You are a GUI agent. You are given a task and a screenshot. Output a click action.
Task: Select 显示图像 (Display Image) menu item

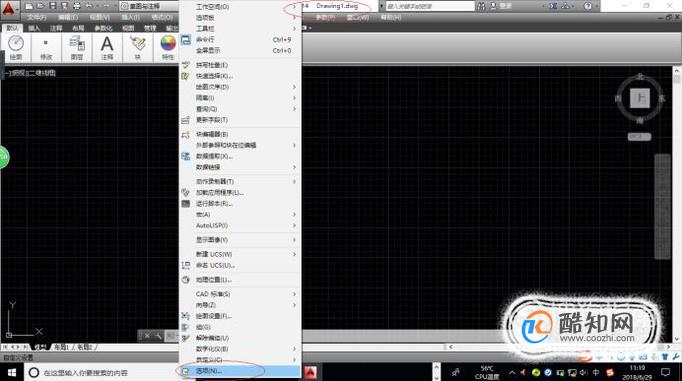pos(240,240)
